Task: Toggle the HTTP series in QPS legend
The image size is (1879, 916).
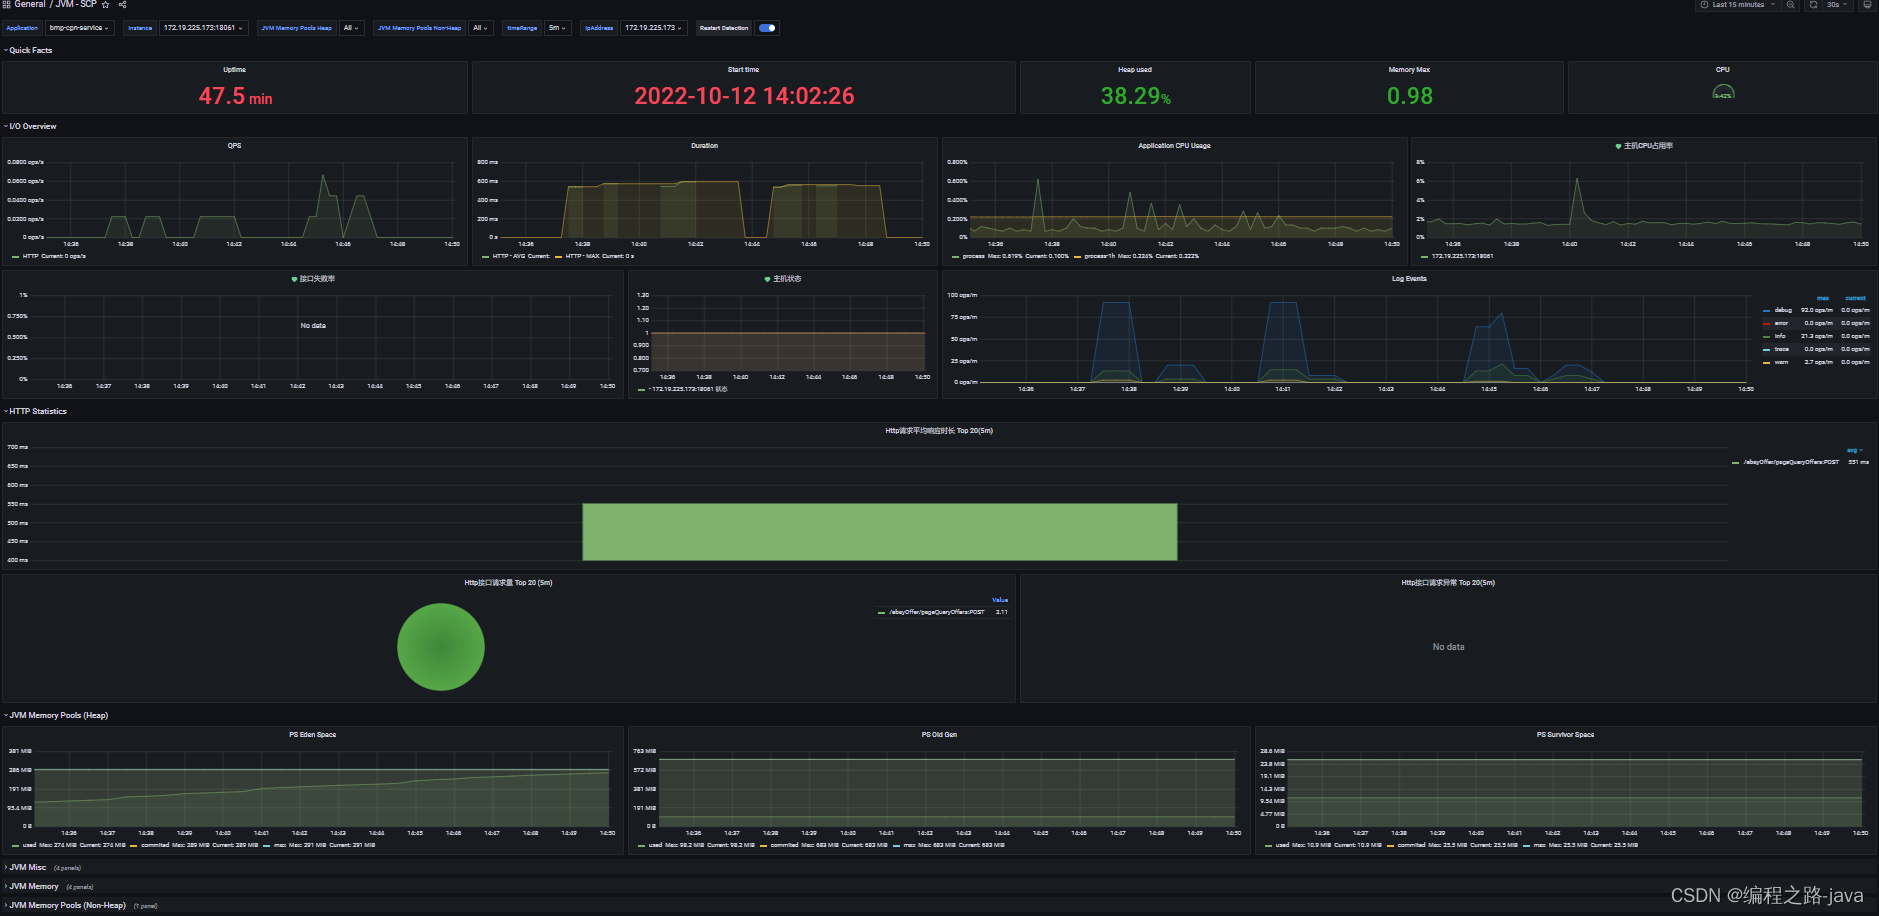Action: coord(30,256)
